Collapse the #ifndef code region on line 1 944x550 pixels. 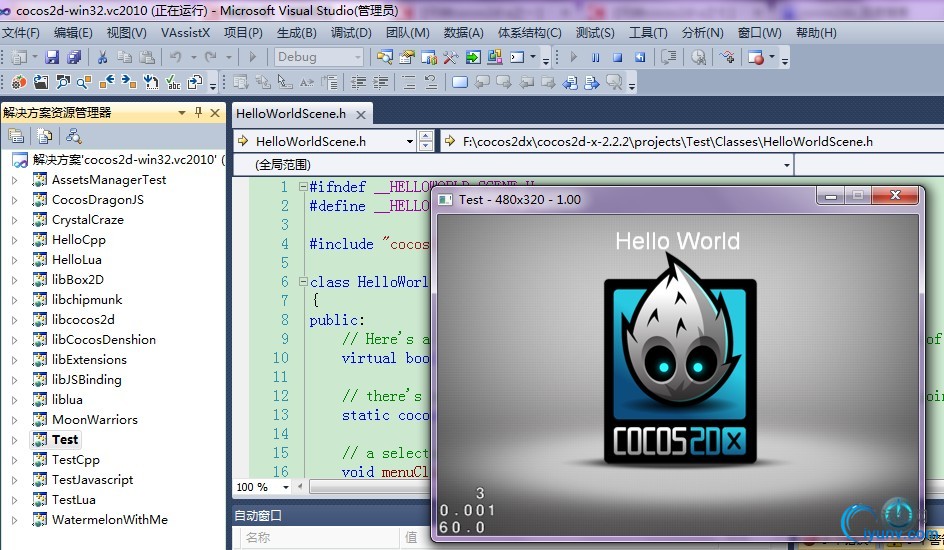[303, 187]
